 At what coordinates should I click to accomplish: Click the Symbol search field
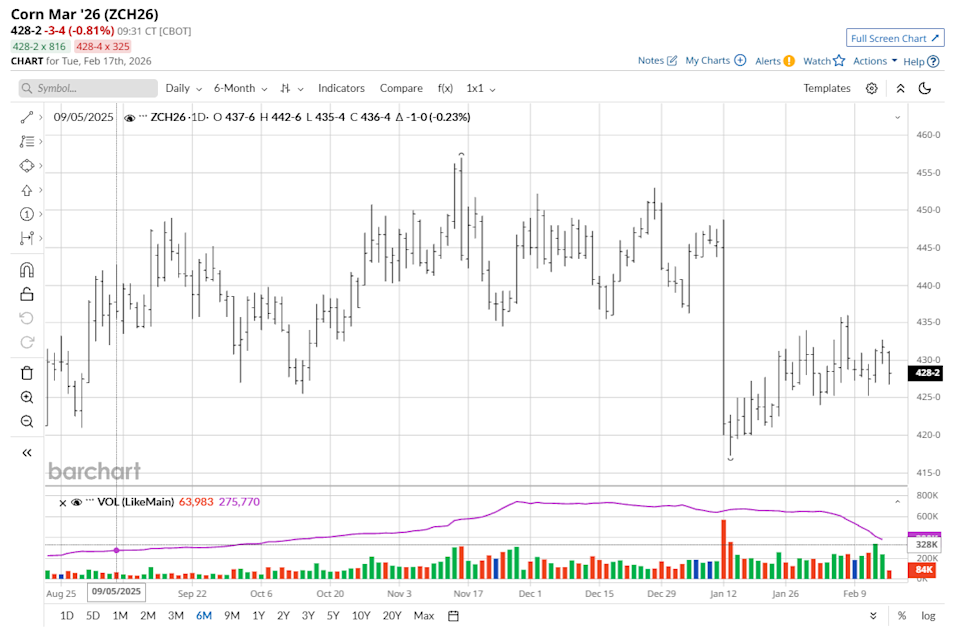pos(86,88)
